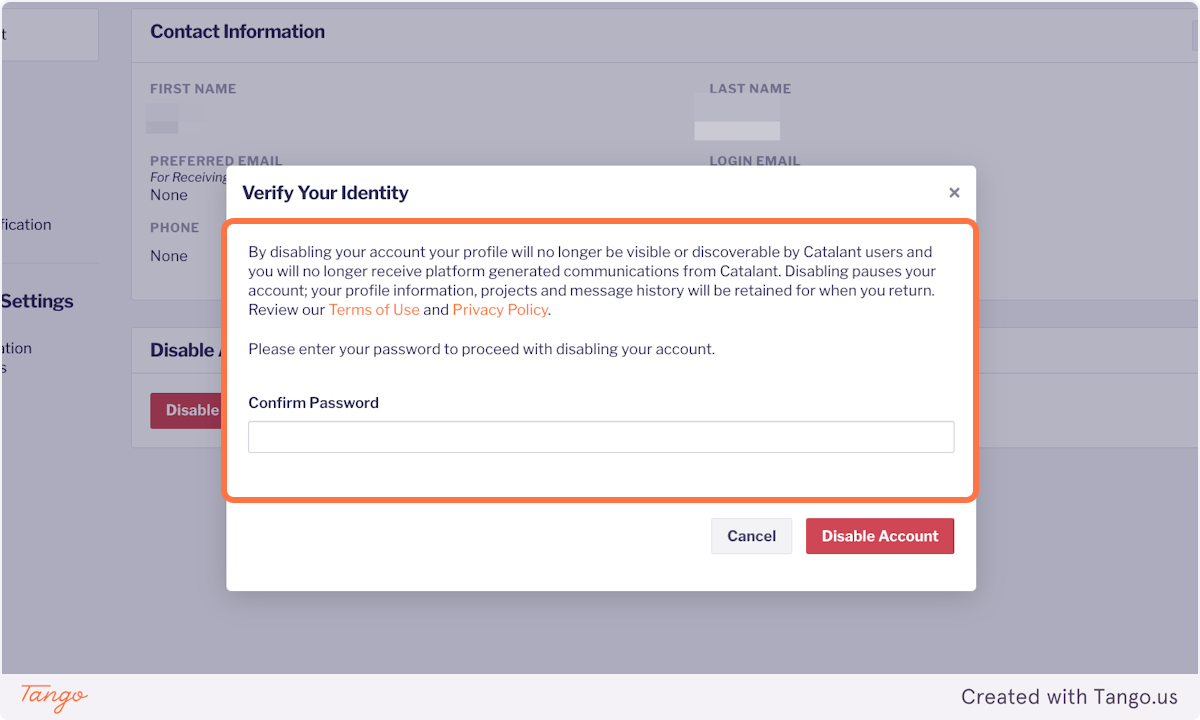Open the Privacy Policy link
Image resolution: width=1200 pixels, height=720 pixels.
point(500,310)
